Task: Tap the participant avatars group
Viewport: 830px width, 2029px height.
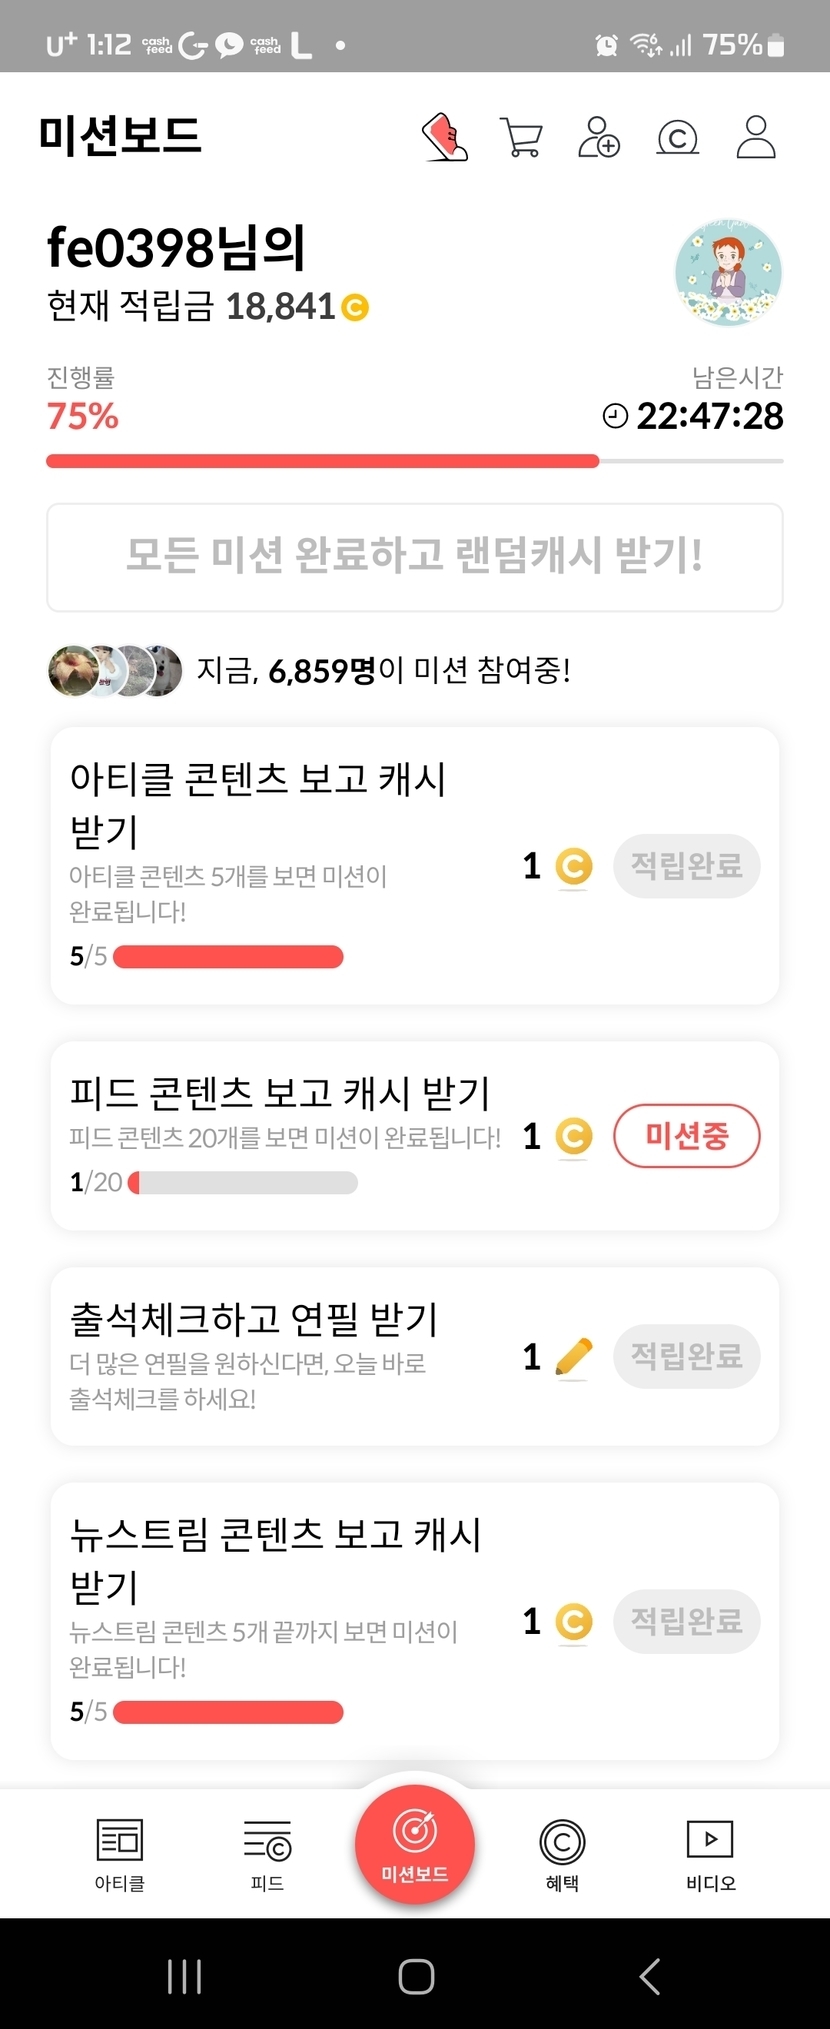Action: [115, 670]
